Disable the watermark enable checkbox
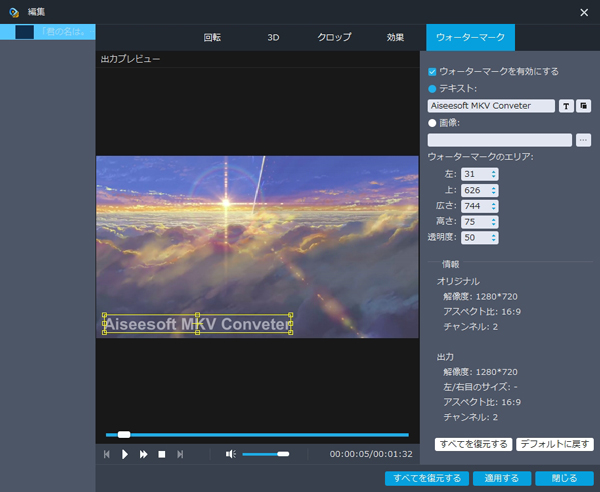Viewport: 600px width, 492px height. [x=432, y=72]
